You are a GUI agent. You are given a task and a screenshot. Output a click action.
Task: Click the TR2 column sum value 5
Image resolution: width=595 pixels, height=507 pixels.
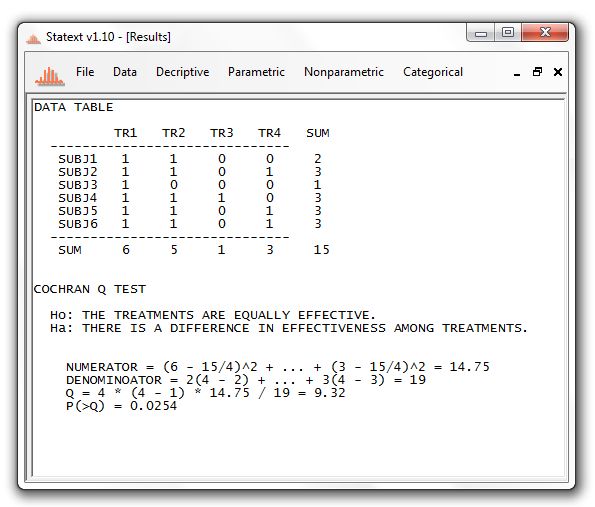174,250
